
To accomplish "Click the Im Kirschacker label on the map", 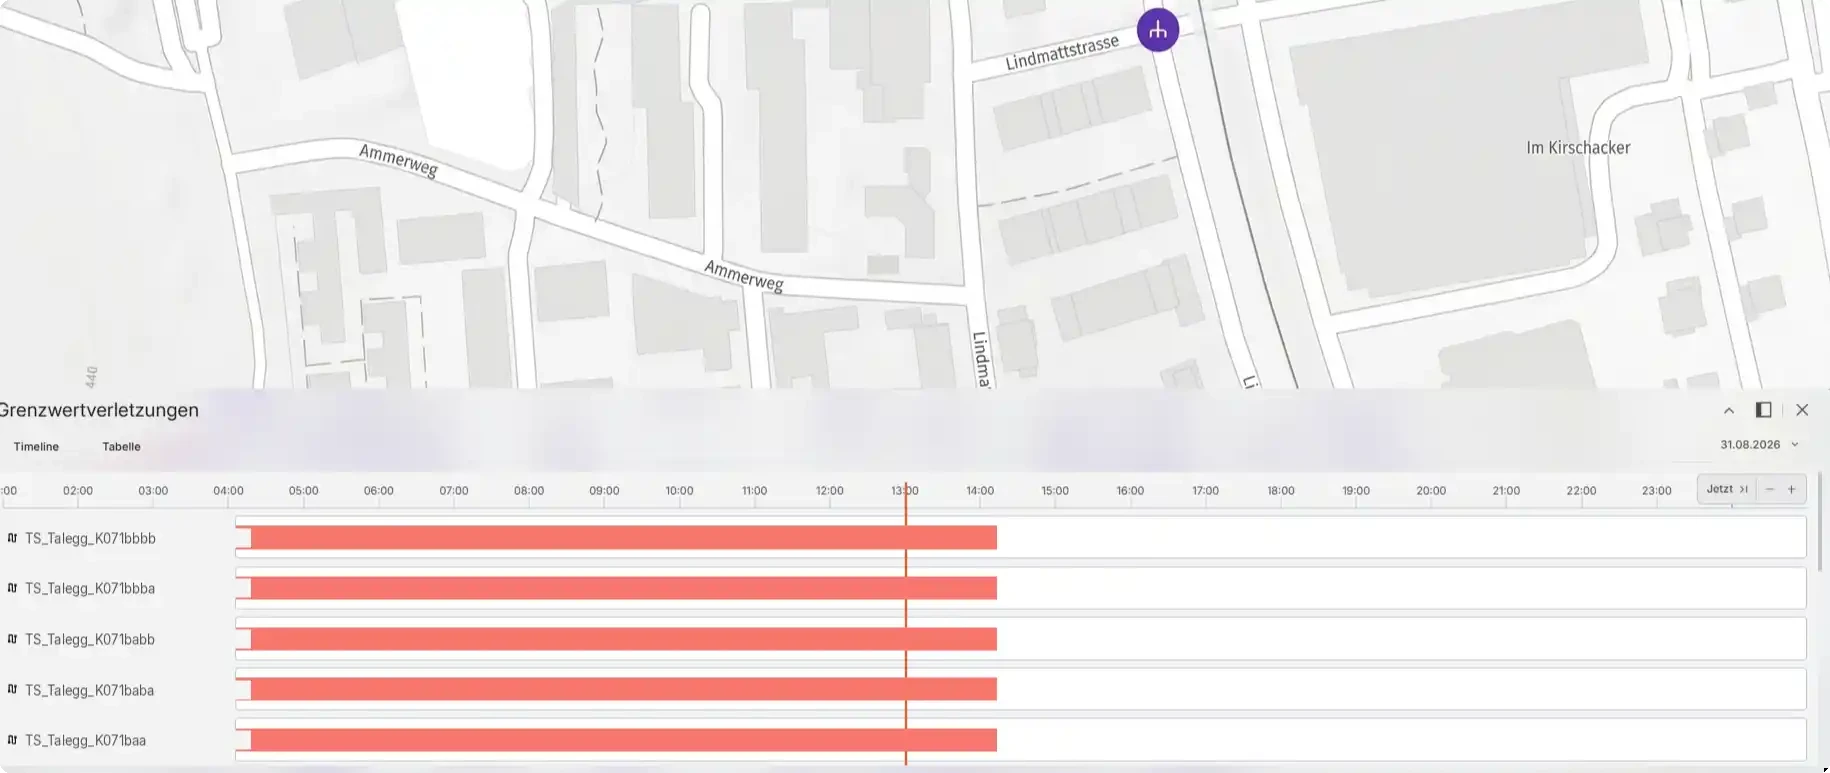I will tap(1578, 148).
